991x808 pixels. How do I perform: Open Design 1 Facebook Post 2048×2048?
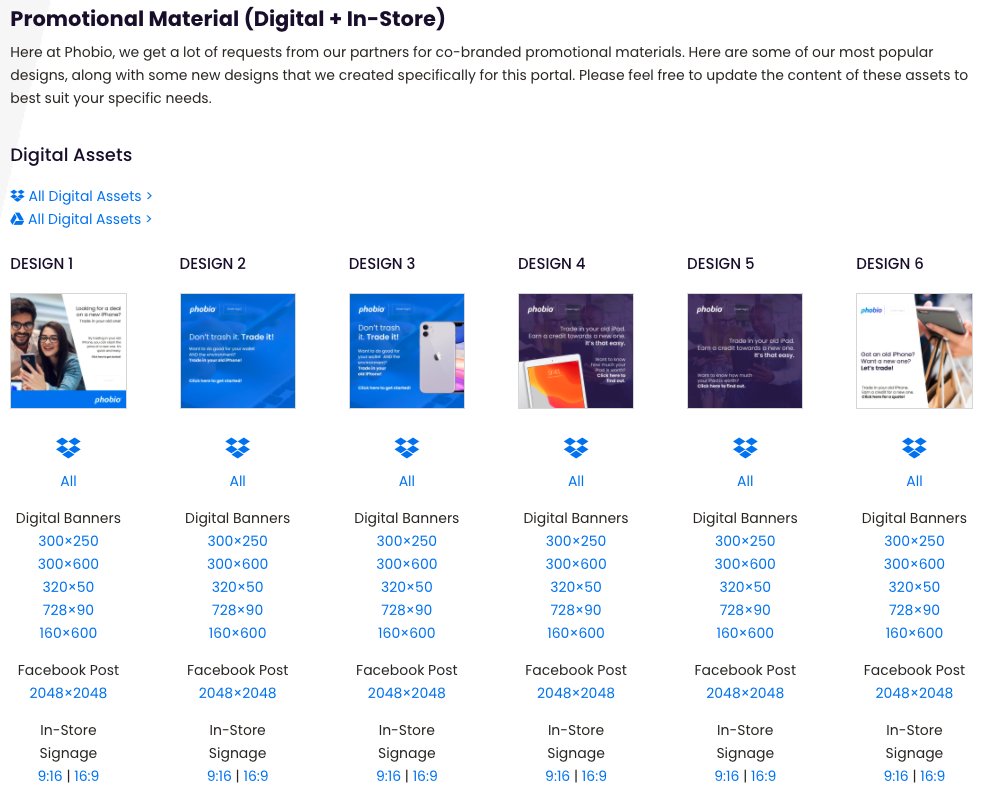(68, 693)
